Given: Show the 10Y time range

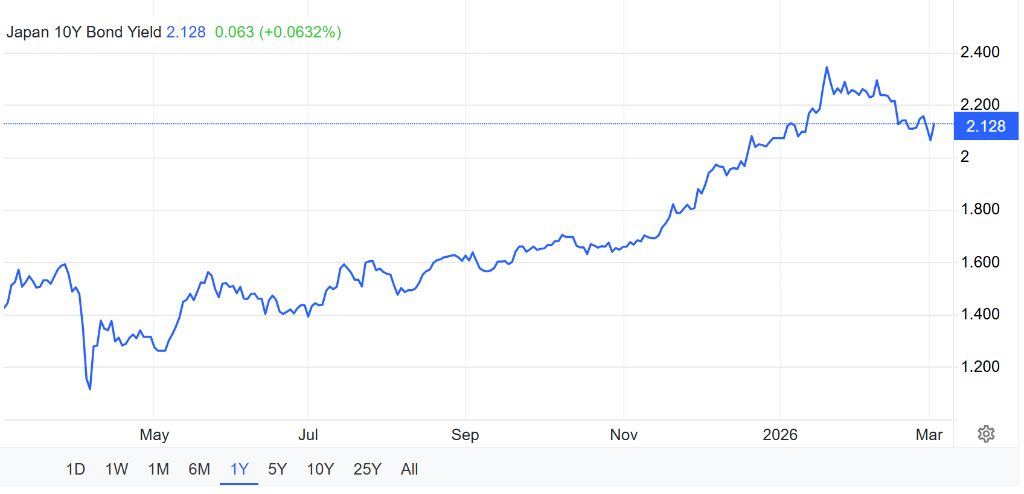Looking at the screenshot, I should click(320, 469).
